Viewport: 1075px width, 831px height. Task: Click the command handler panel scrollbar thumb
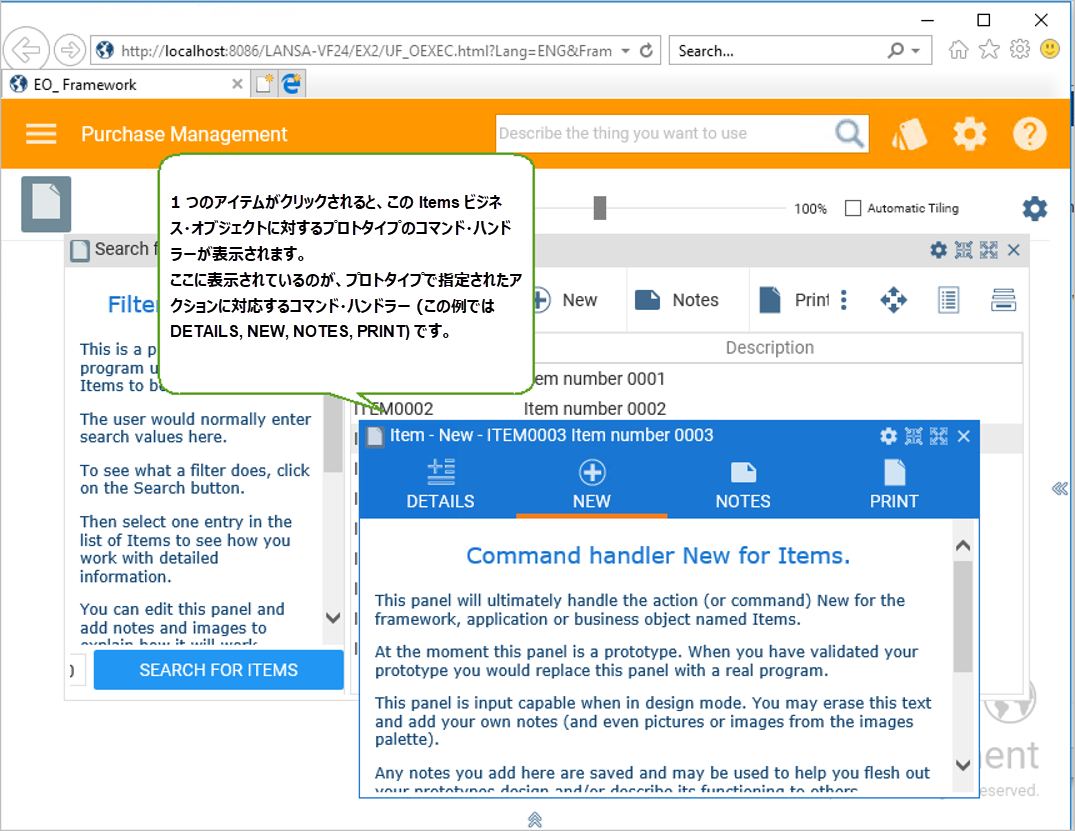(963, 617)
